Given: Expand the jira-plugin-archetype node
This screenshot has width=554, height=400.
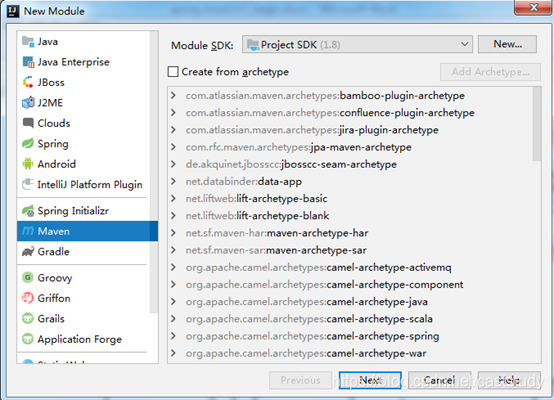Looking at the screenshot, I should pyautogui.click(x=173, y=130).
